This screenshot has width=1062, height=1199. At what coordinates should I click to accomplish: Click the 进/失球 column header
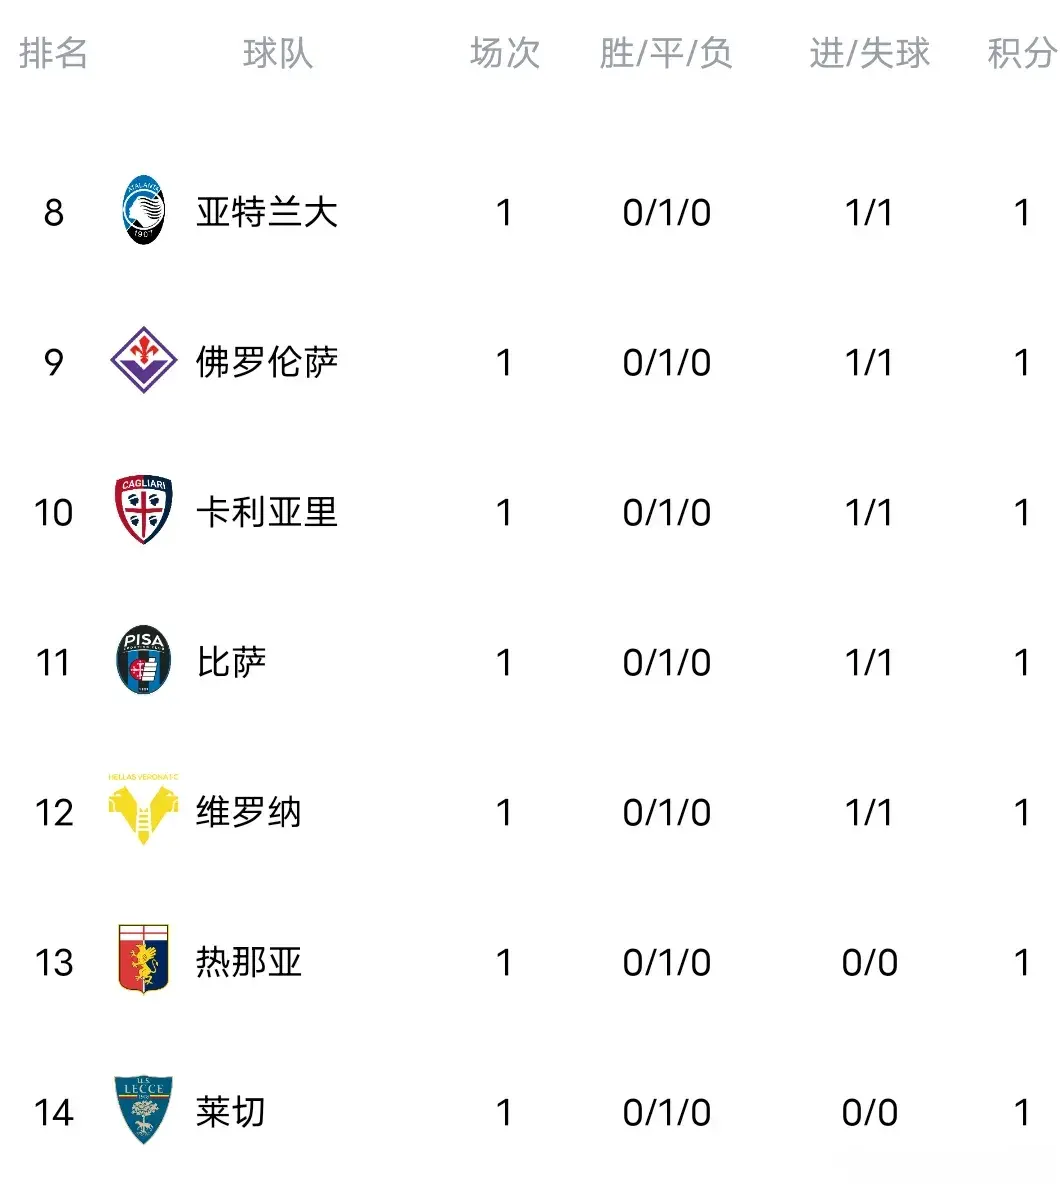pos(869,54)
